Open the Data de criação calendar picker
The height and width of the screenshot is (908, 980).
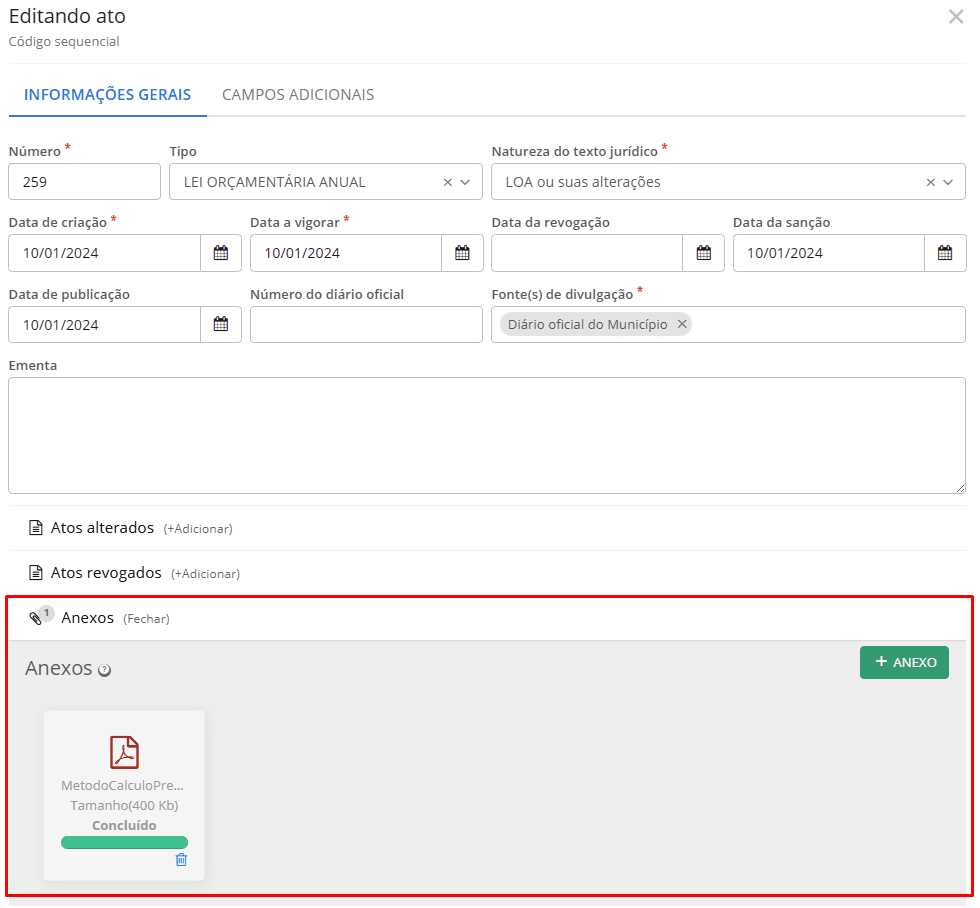coord(221,253)
